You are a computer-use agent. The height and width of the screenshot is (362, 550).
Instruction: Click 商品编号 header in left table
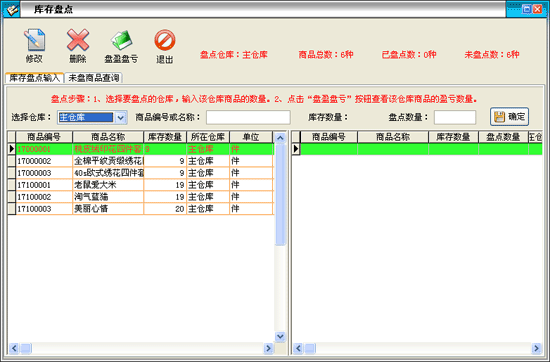pyautogui.click(x=44, y=137)
